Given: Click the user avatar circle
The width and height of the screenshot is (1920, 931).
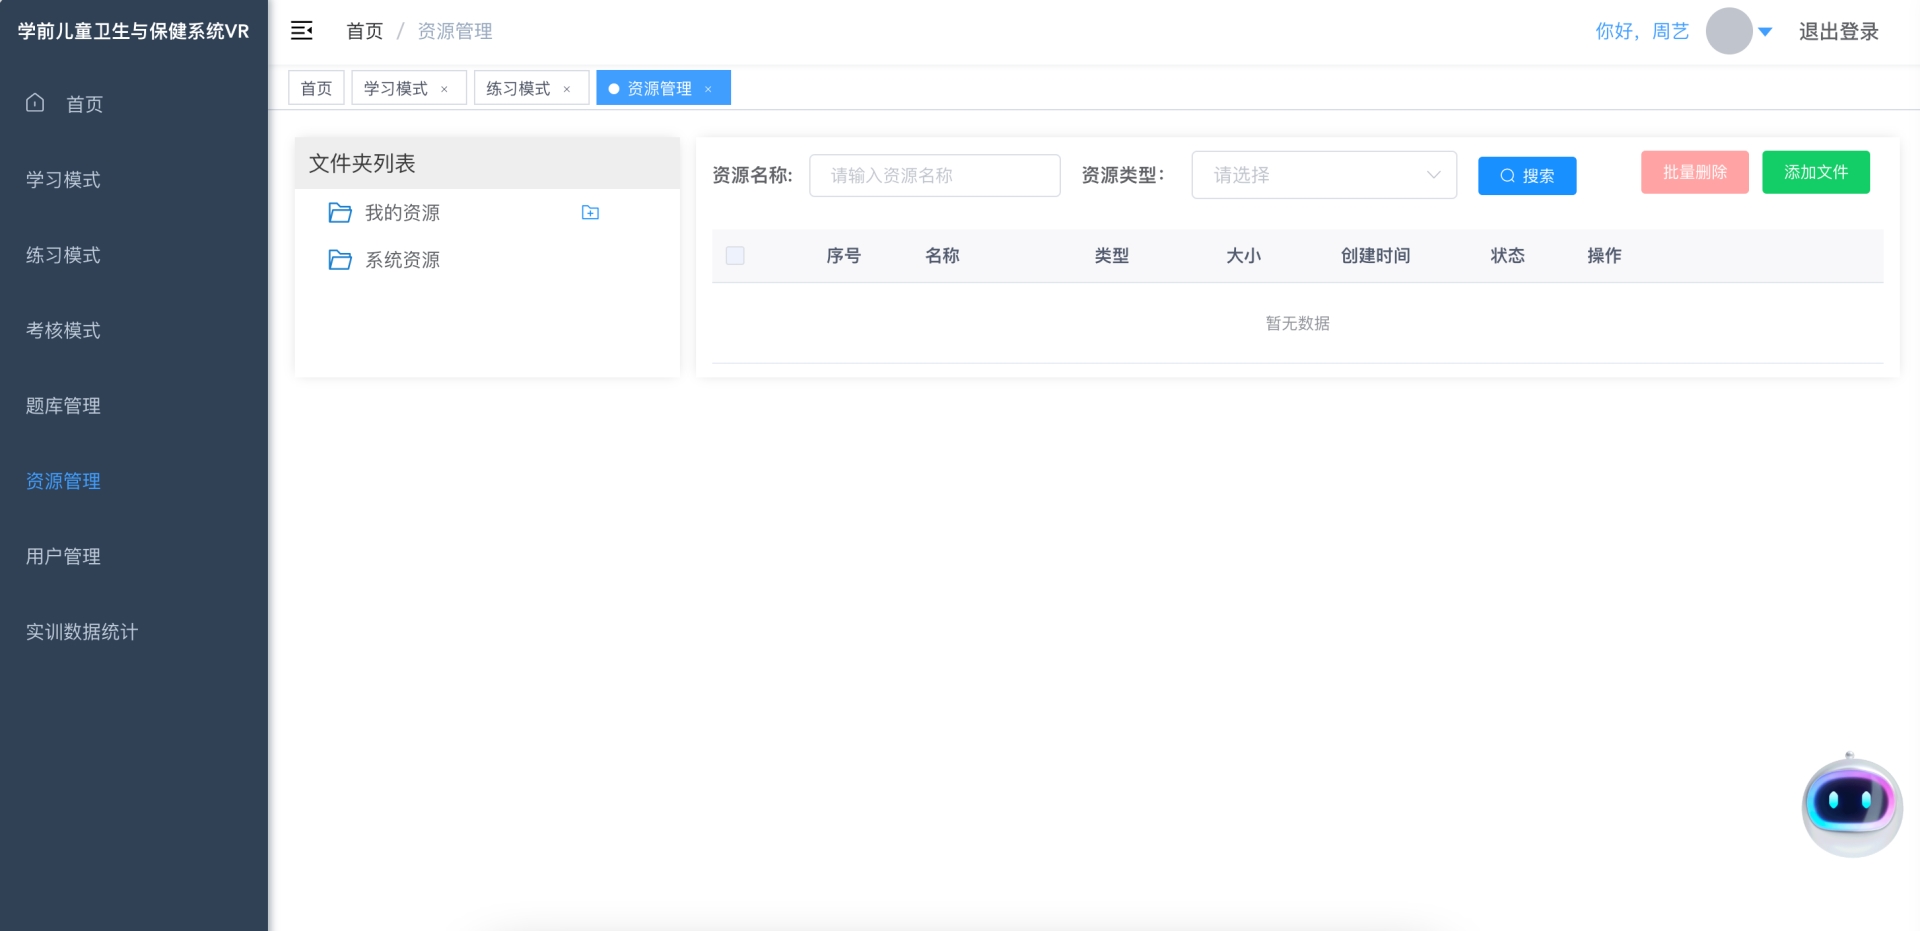Looking at the screenshot, I should (x=1728, y=31).
